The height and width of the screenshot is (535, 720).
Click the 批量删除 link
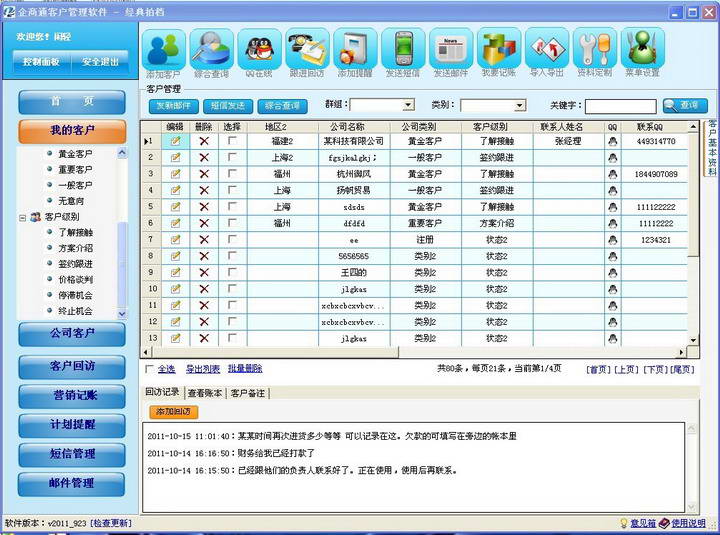[245, 369]
